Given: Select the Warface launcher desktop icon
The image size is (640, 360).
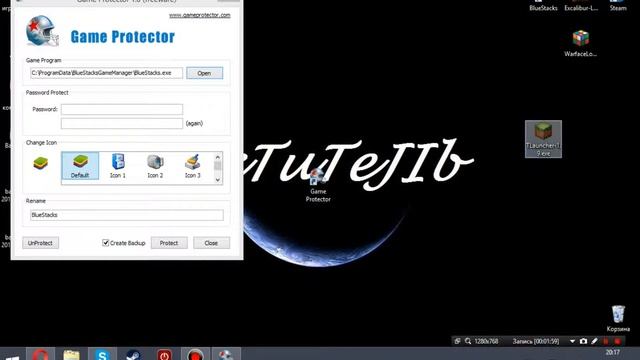Looking at the screenshot, I should click(580, 43).
